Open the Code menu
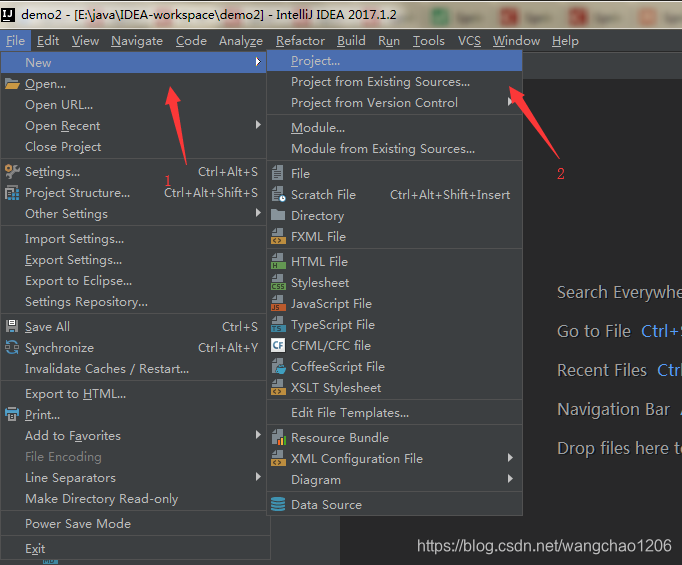The image size is (682, 565). (x=191, y=41)
